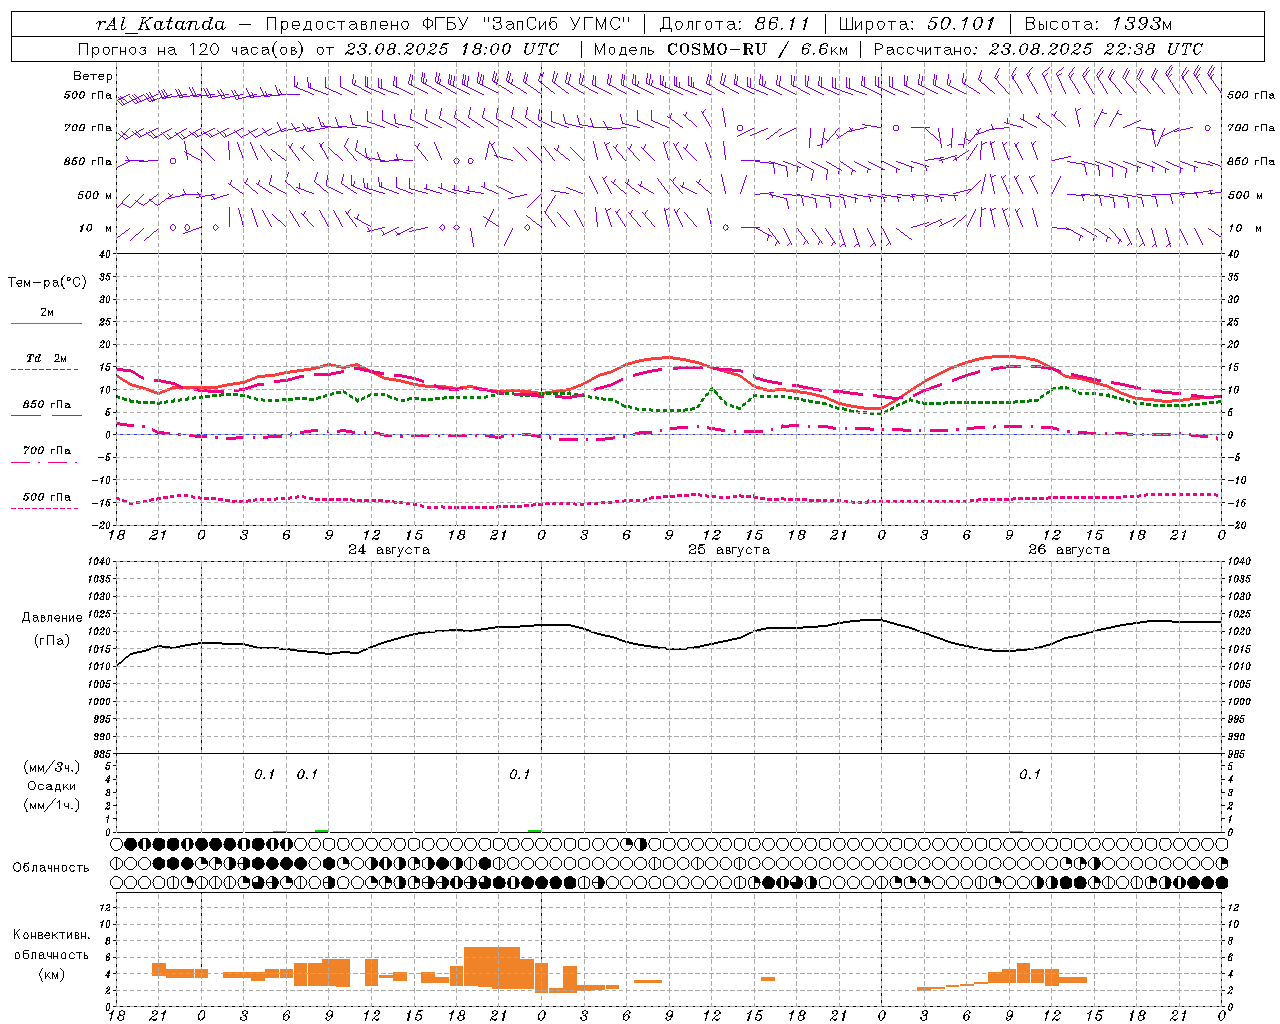1280x1024 pixels.
Task: Click the Осадки panel label
Action: click(52, 786)
